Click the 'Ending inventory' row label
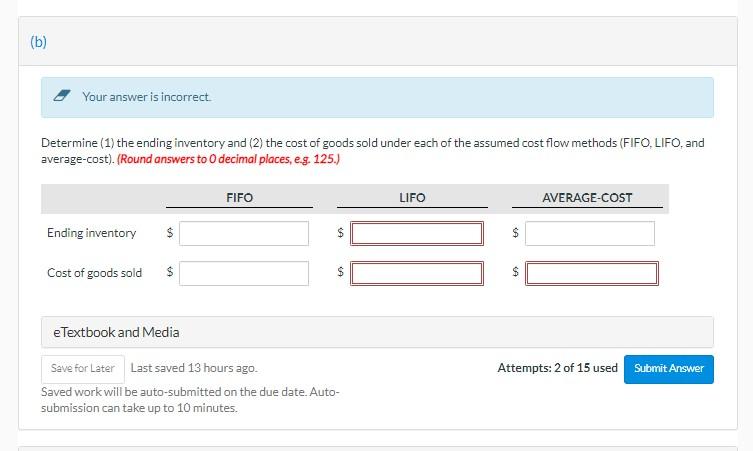 click(x=91, y=233)
